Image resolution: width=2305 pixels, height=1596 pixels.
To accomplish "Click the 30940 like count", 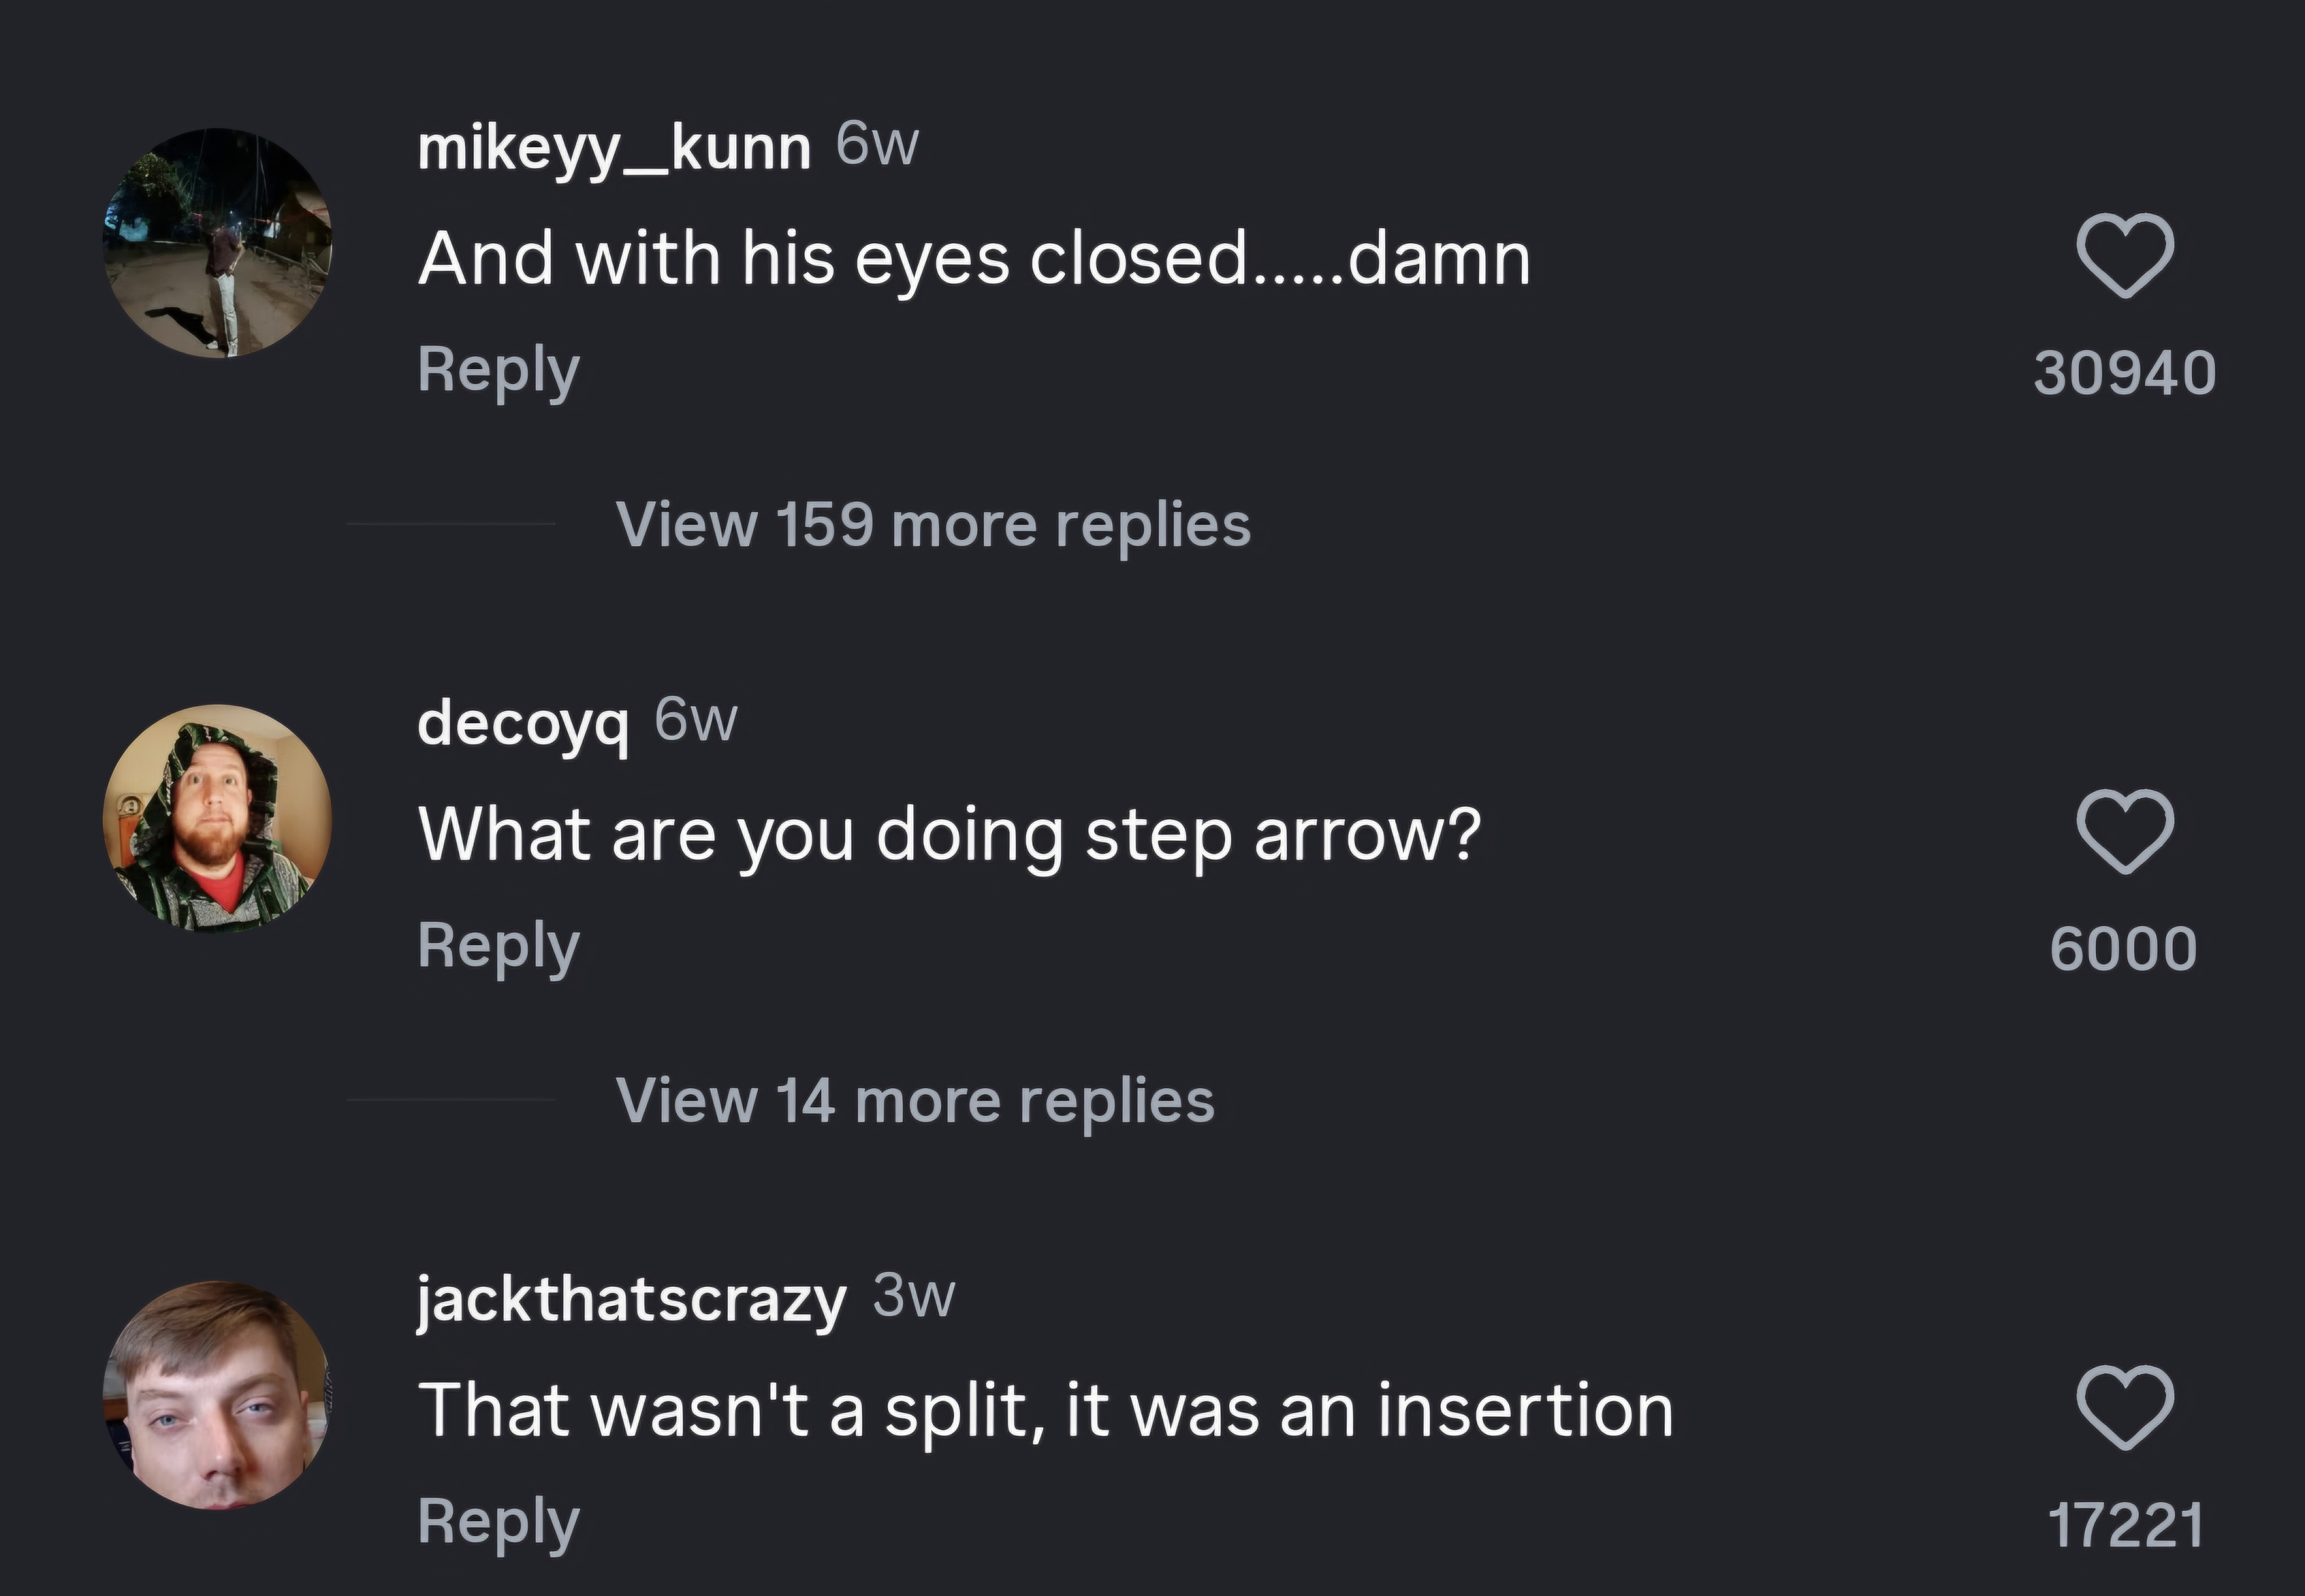I will click(x=2124, y=373).
